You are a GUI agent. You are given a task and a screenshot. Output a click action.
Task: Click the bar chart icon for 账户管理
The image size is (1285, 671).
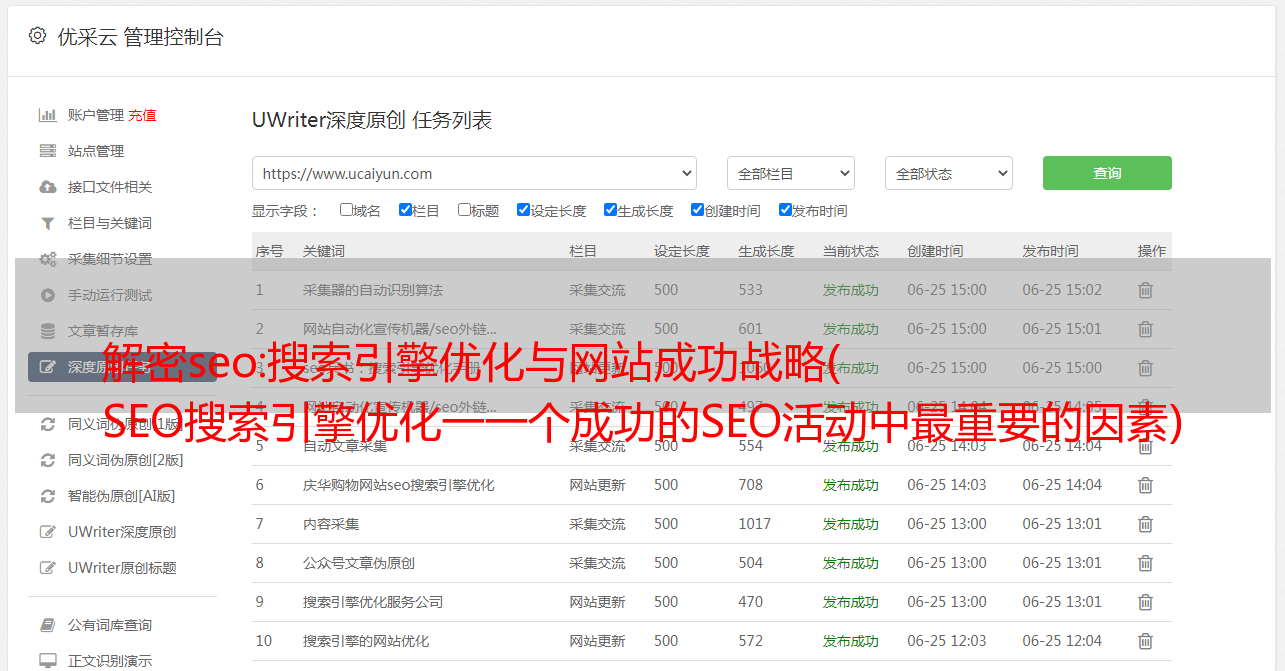[x=47, y=115]
